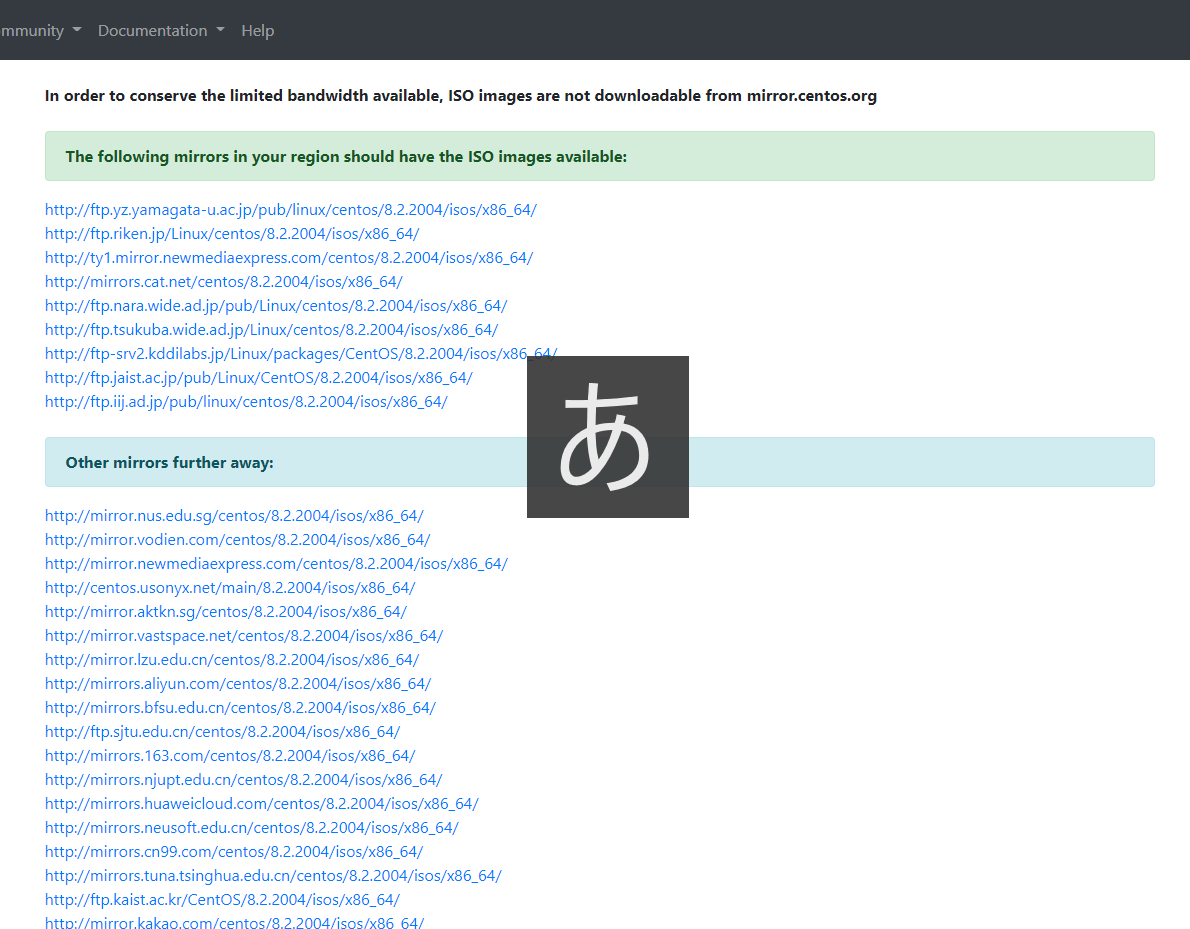Open the mirrors.huaweicloud.com mirror link
The width and height of the screenshot is (1190, 929).
tap(262, 804)
